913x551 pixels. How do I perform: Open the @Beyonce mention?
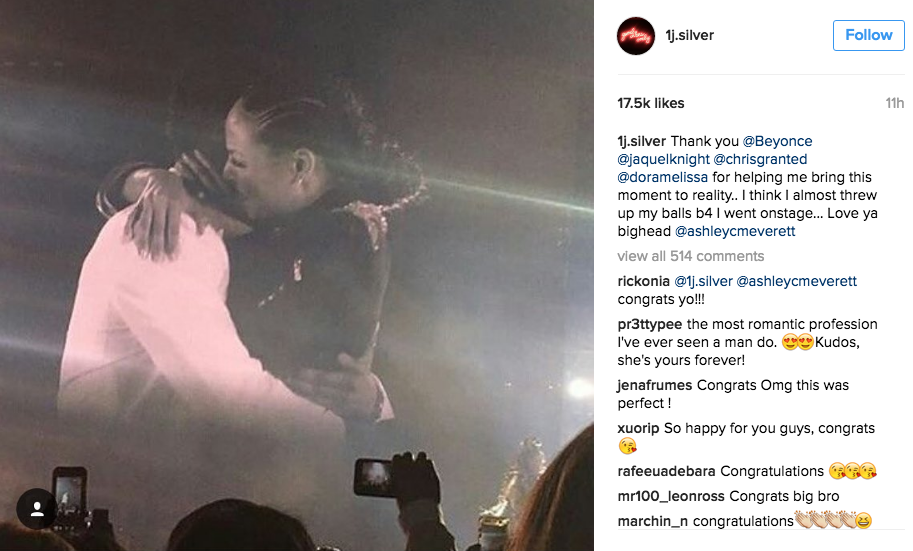click(x=777, y=141)
